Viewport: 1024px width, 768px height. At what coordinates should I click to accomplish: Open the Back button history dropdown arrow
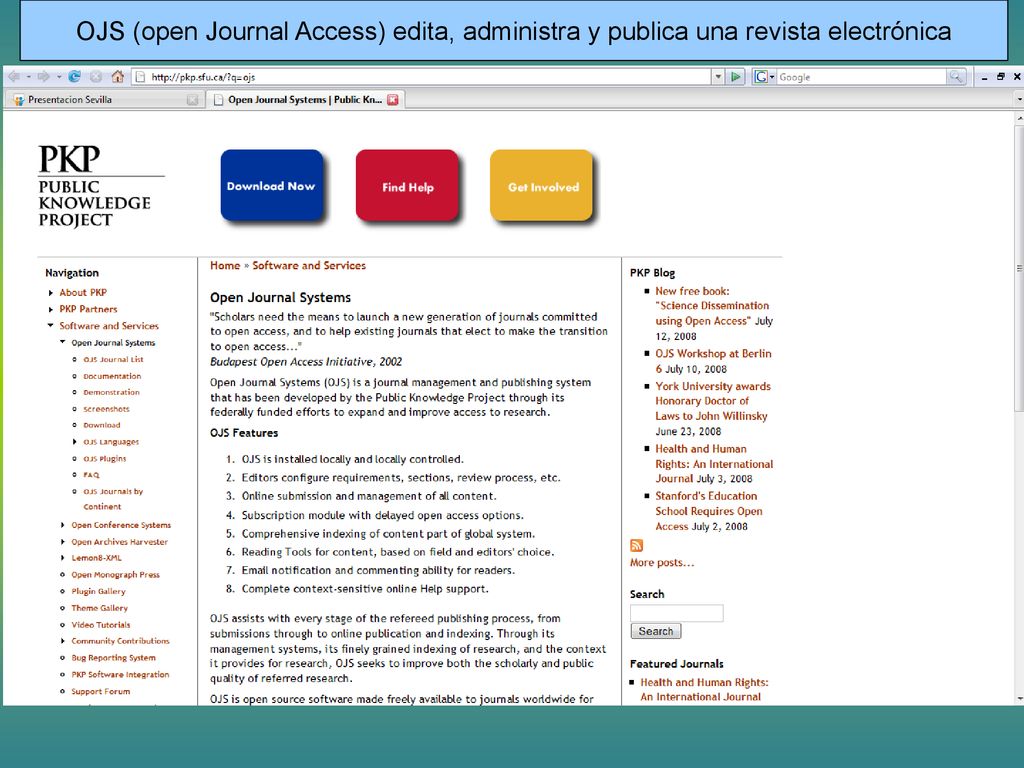pos(28,77)
